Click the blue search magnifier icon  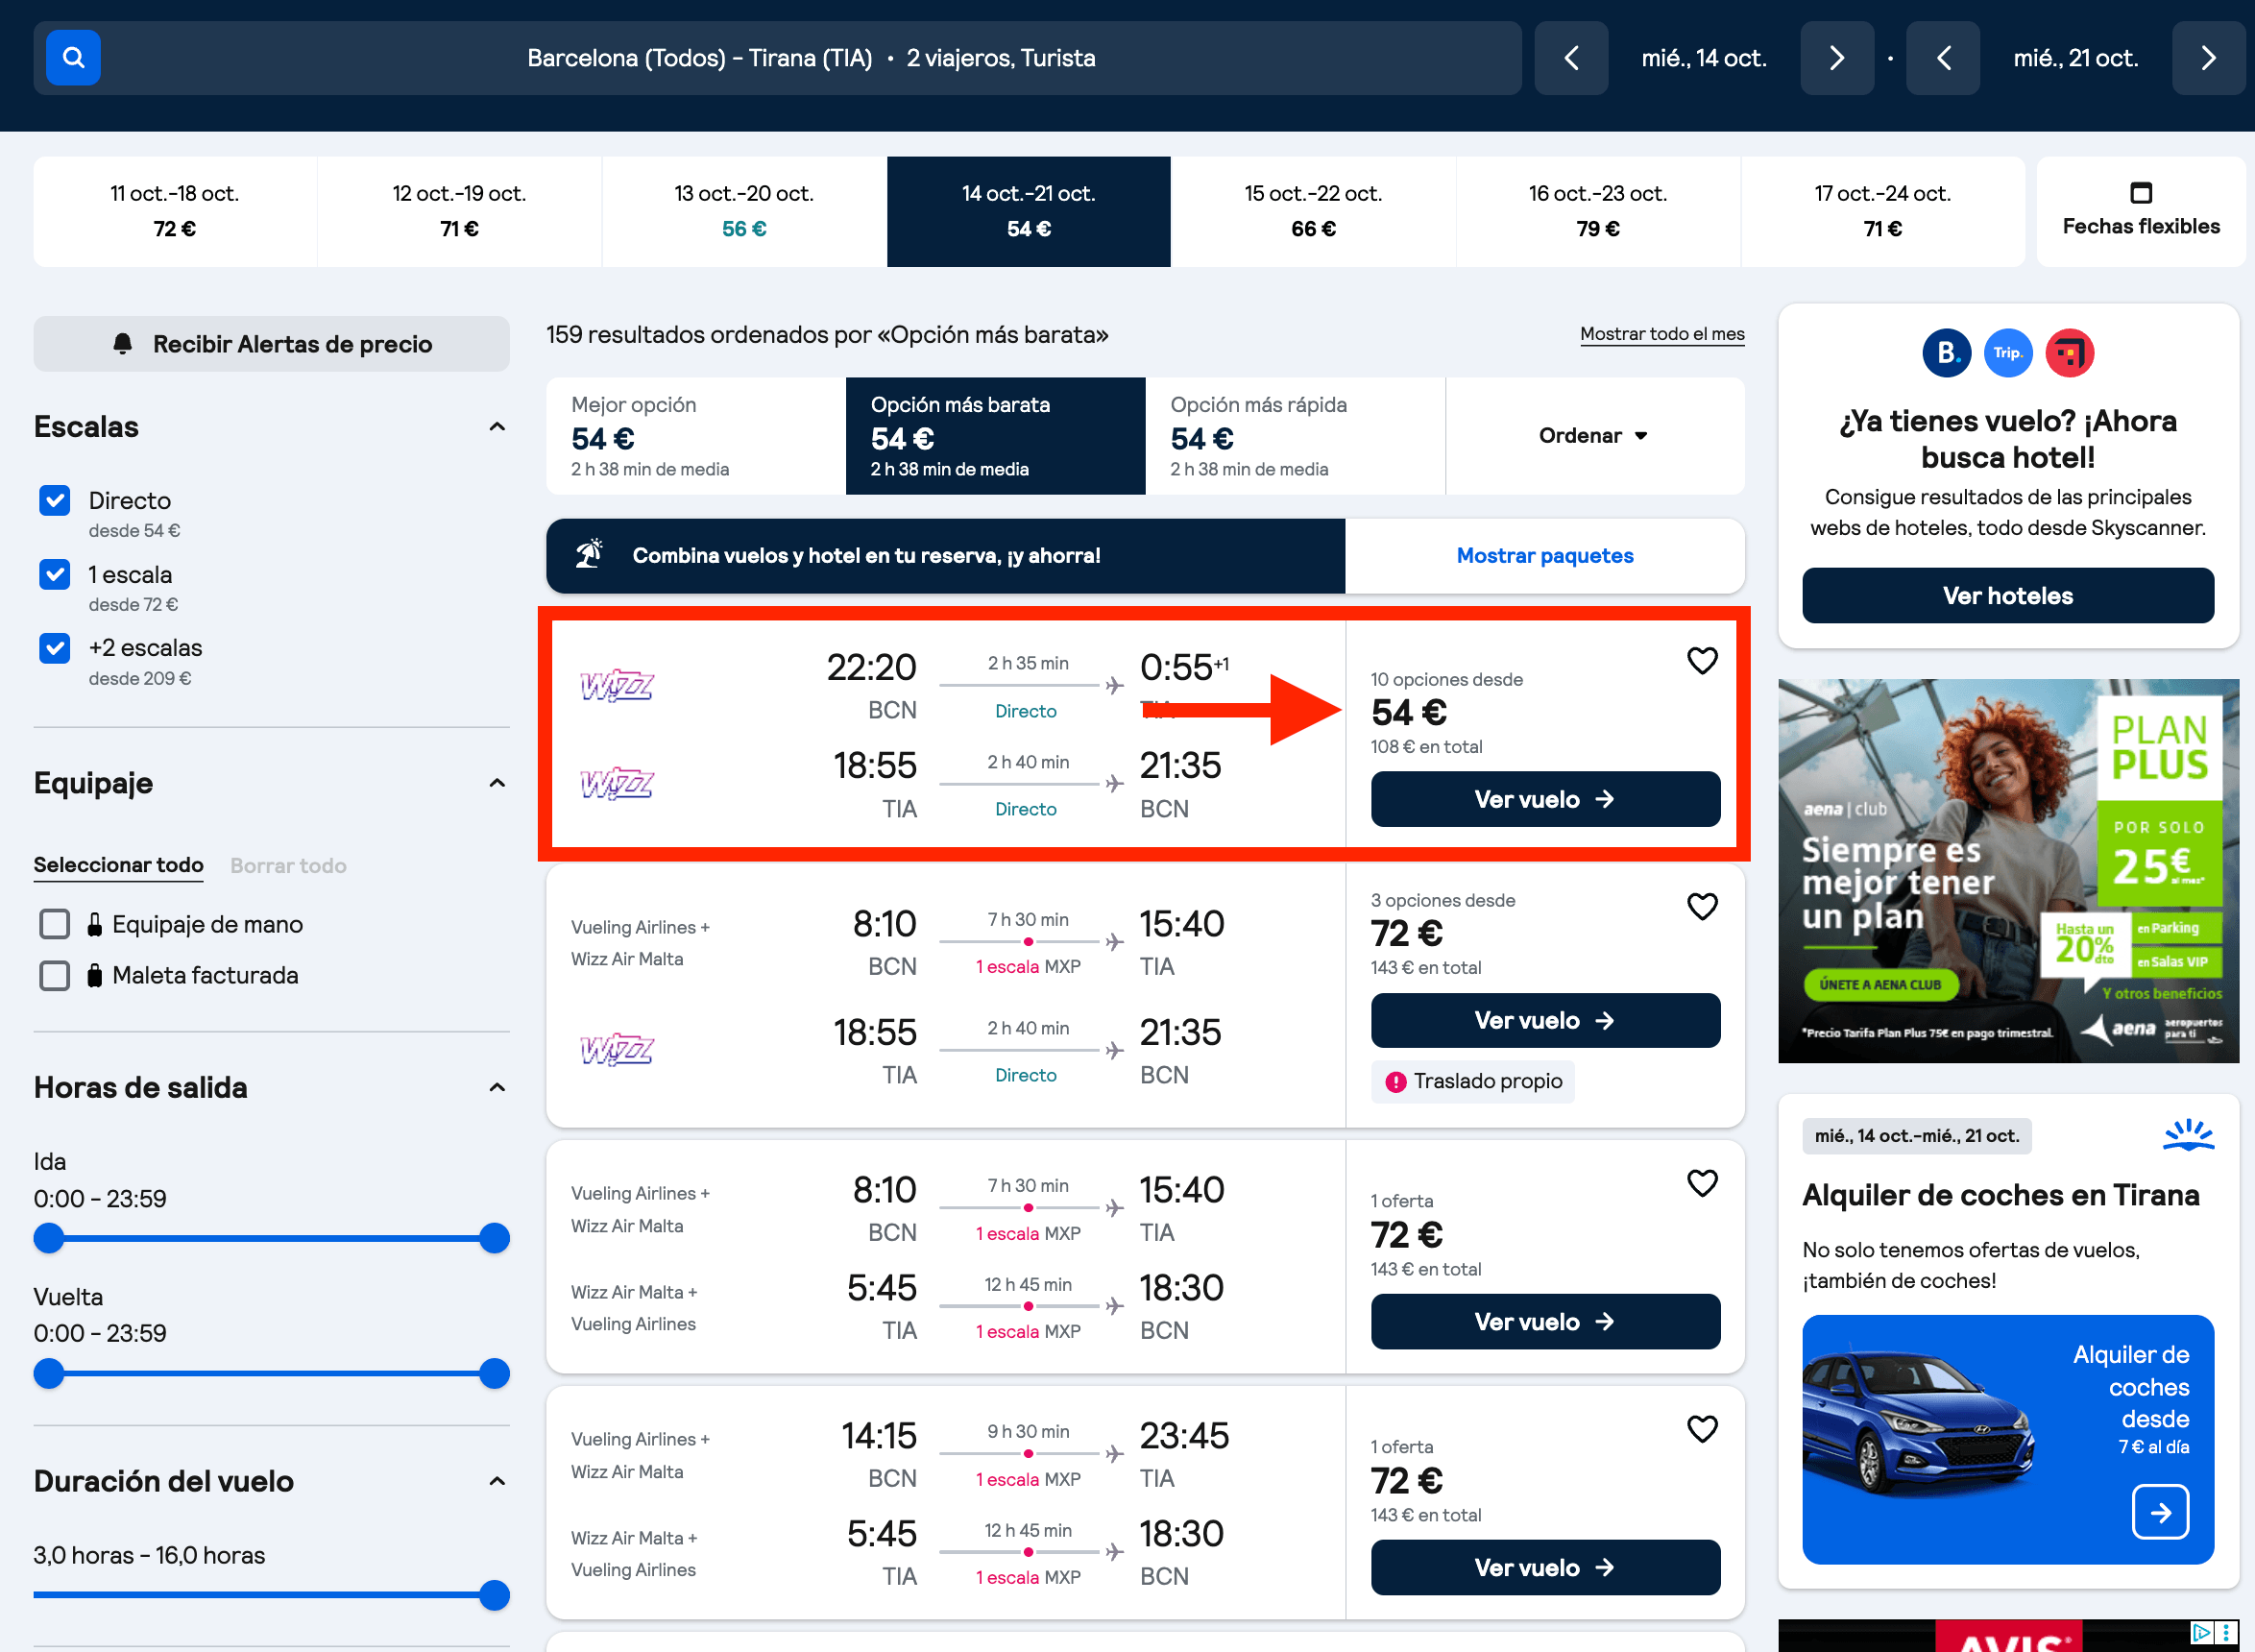coord(73,58)
